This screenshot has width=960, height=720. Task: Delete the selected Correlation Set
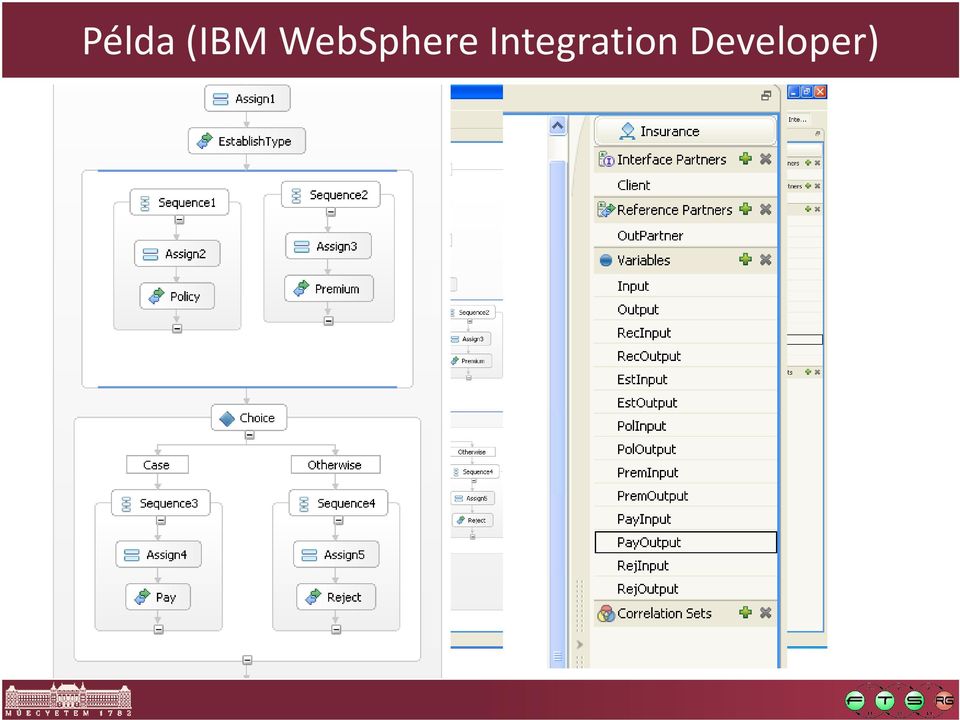click(765, 613)
